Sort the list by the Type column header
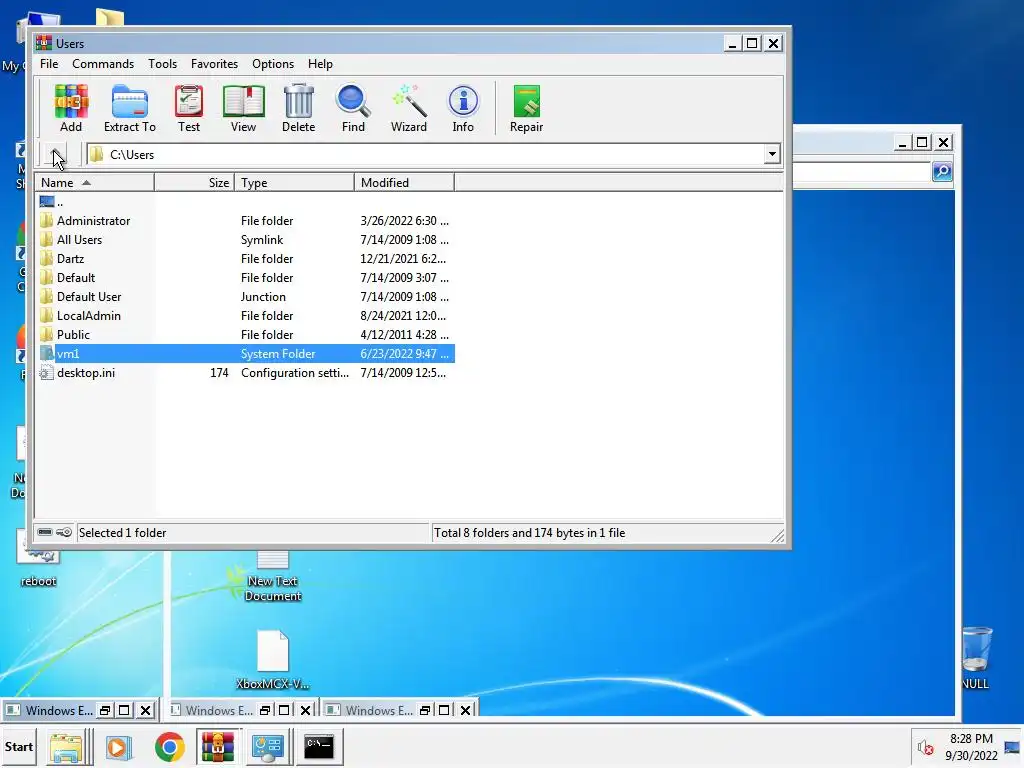 tap(295, 183)
